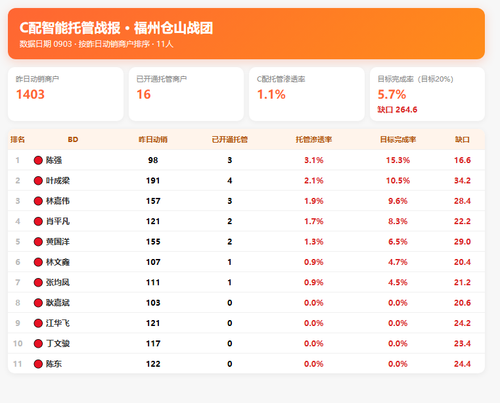Click the 昨日动销 column header

153,139
